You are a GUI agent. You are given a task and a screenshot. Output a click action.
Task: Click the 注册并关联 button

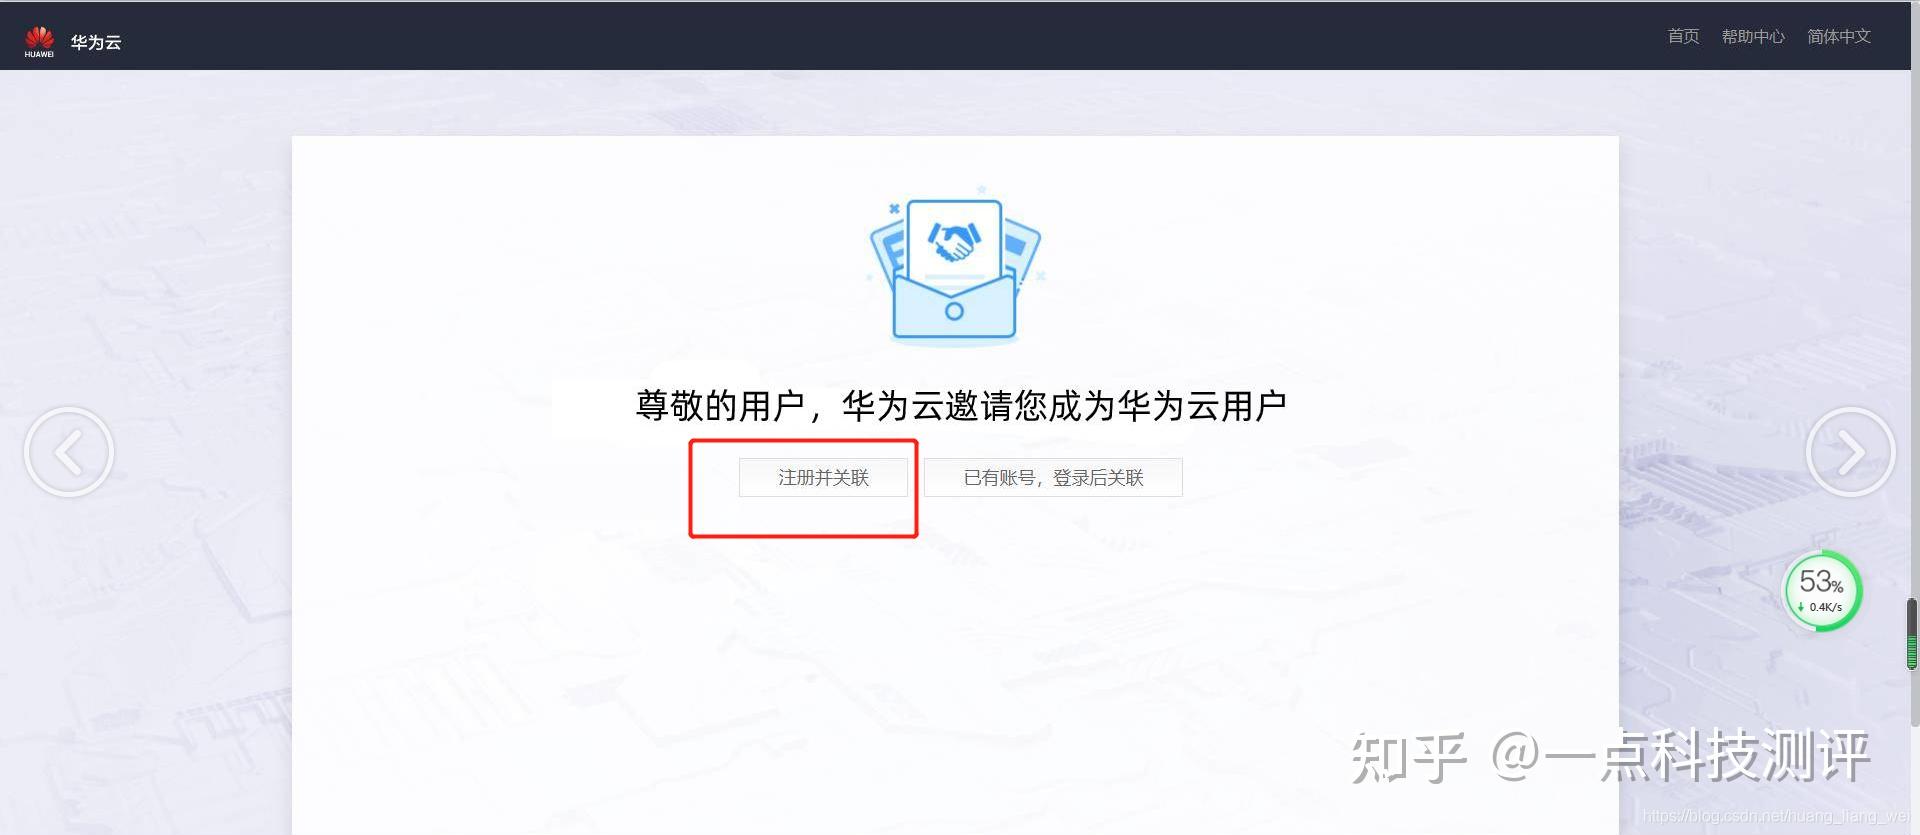tap(823, 477)
